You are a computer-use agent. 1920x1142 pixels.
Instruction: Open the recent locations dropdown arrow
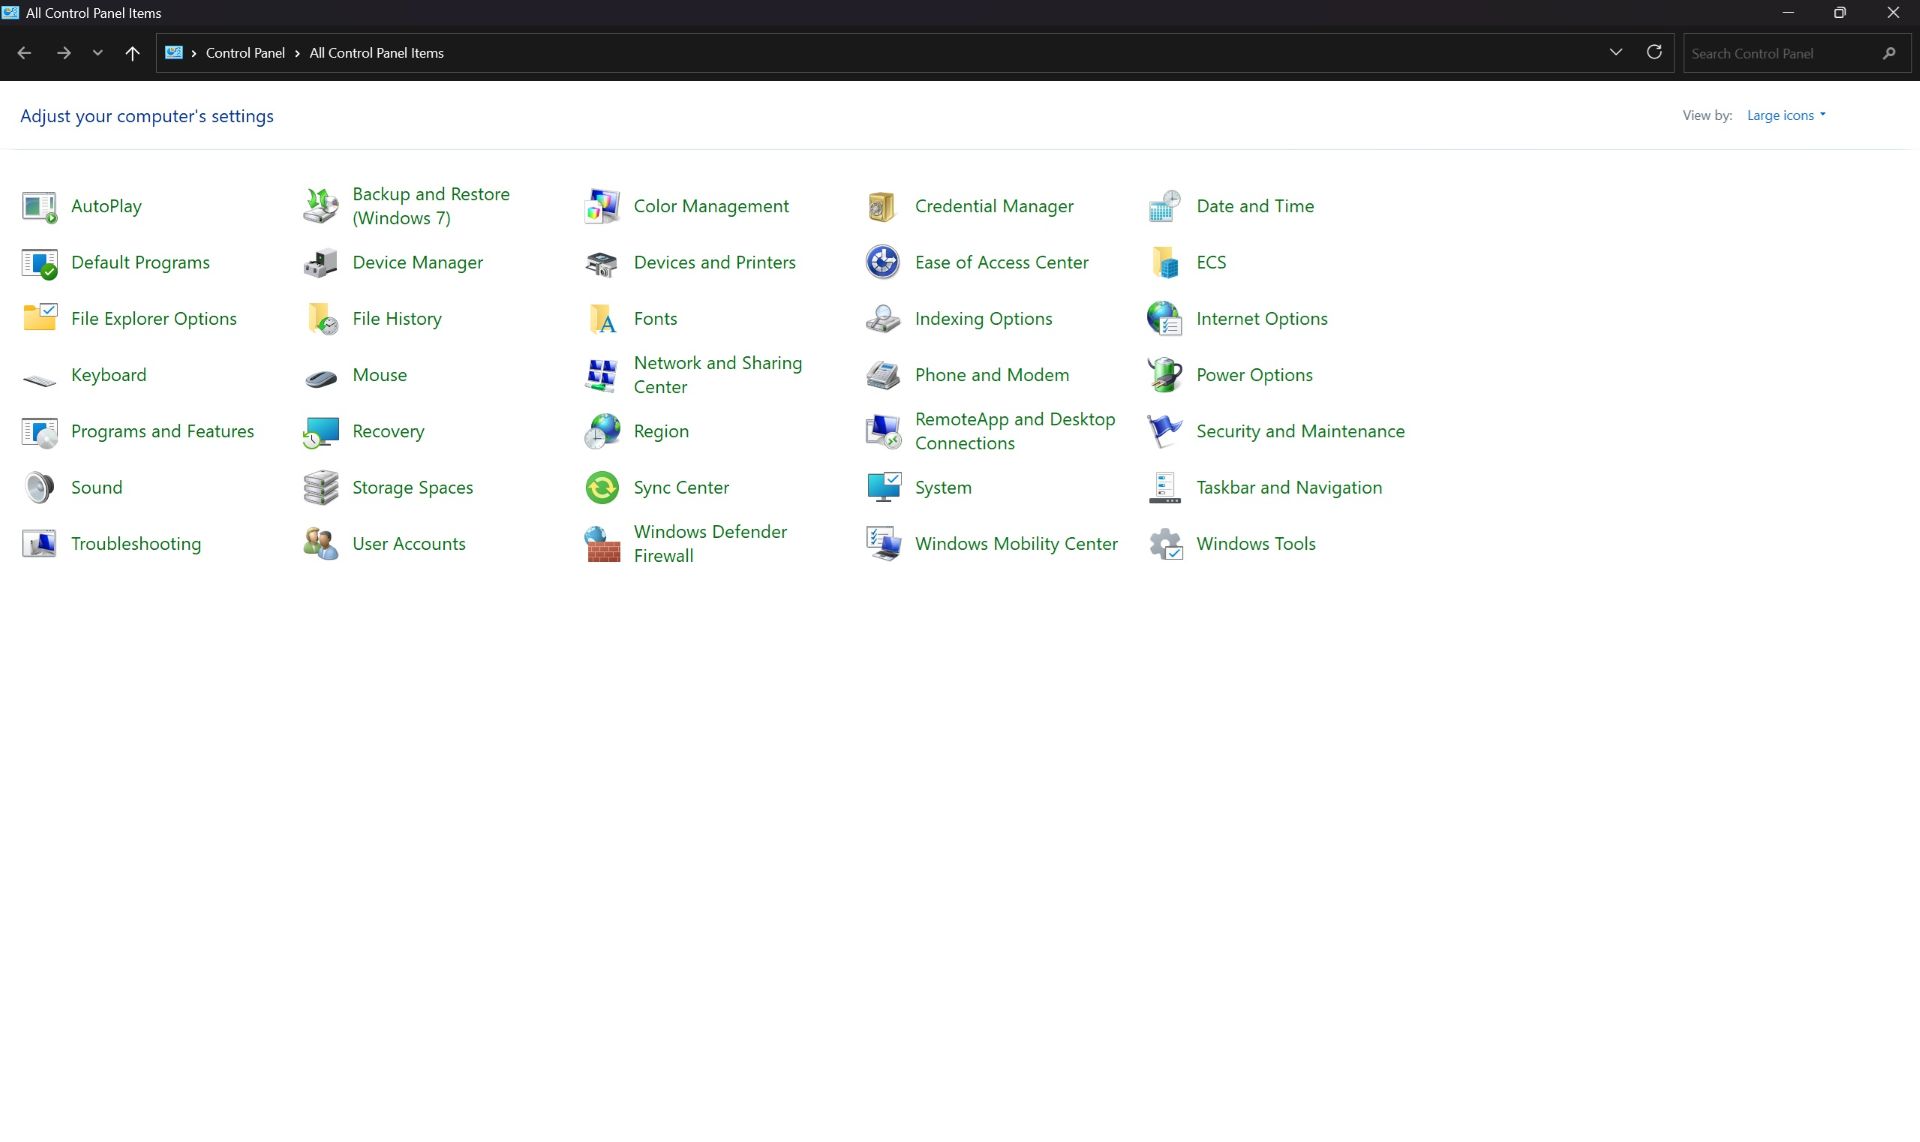[97, 53]
